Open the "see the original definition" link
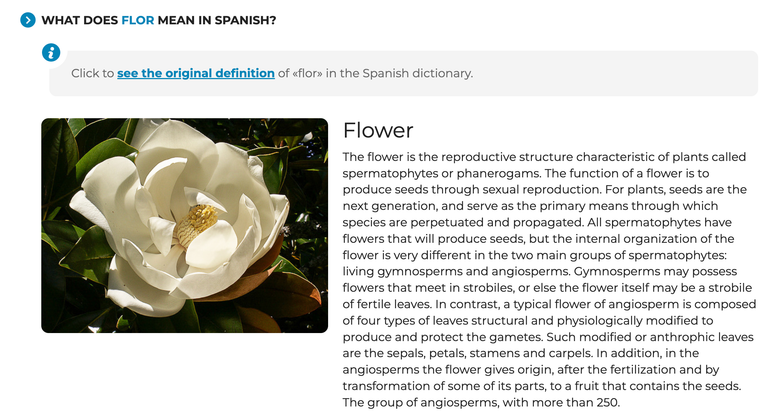Screen dimensions: 768x414 (195, 73)
